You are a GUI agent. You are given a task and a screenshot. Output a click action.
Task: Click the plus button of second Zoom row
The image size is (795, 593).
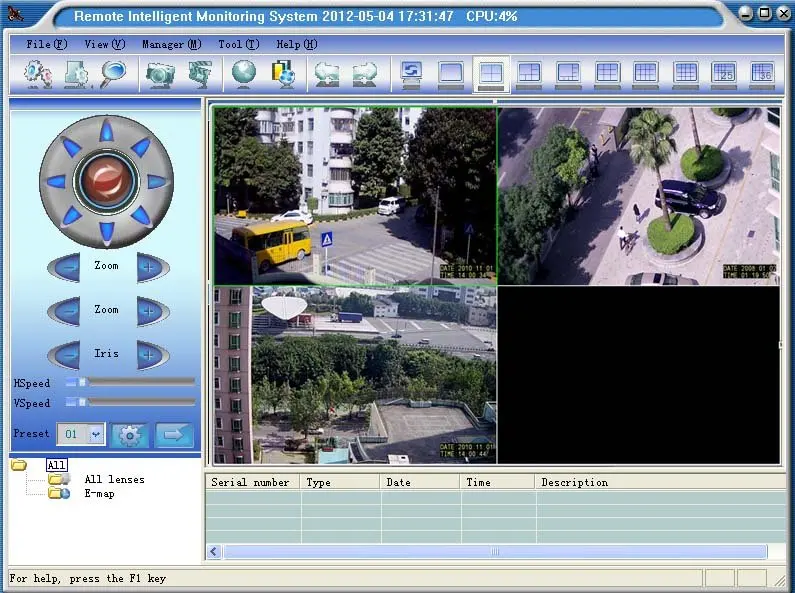[x=152, y=311]
